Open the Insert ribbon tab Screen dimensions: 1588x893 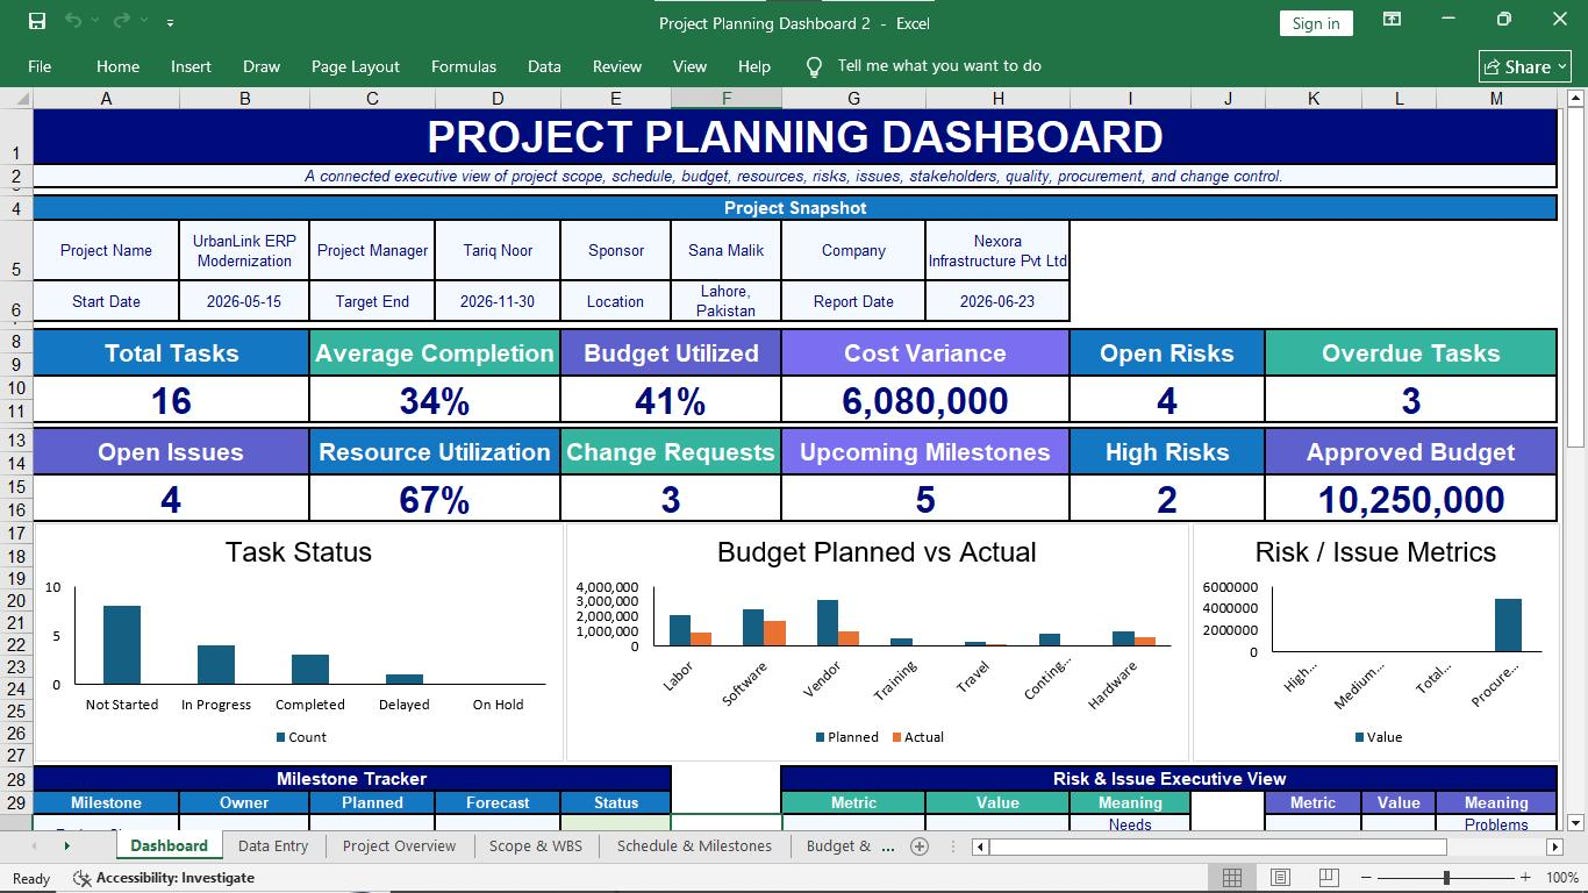tap(191, 66)
